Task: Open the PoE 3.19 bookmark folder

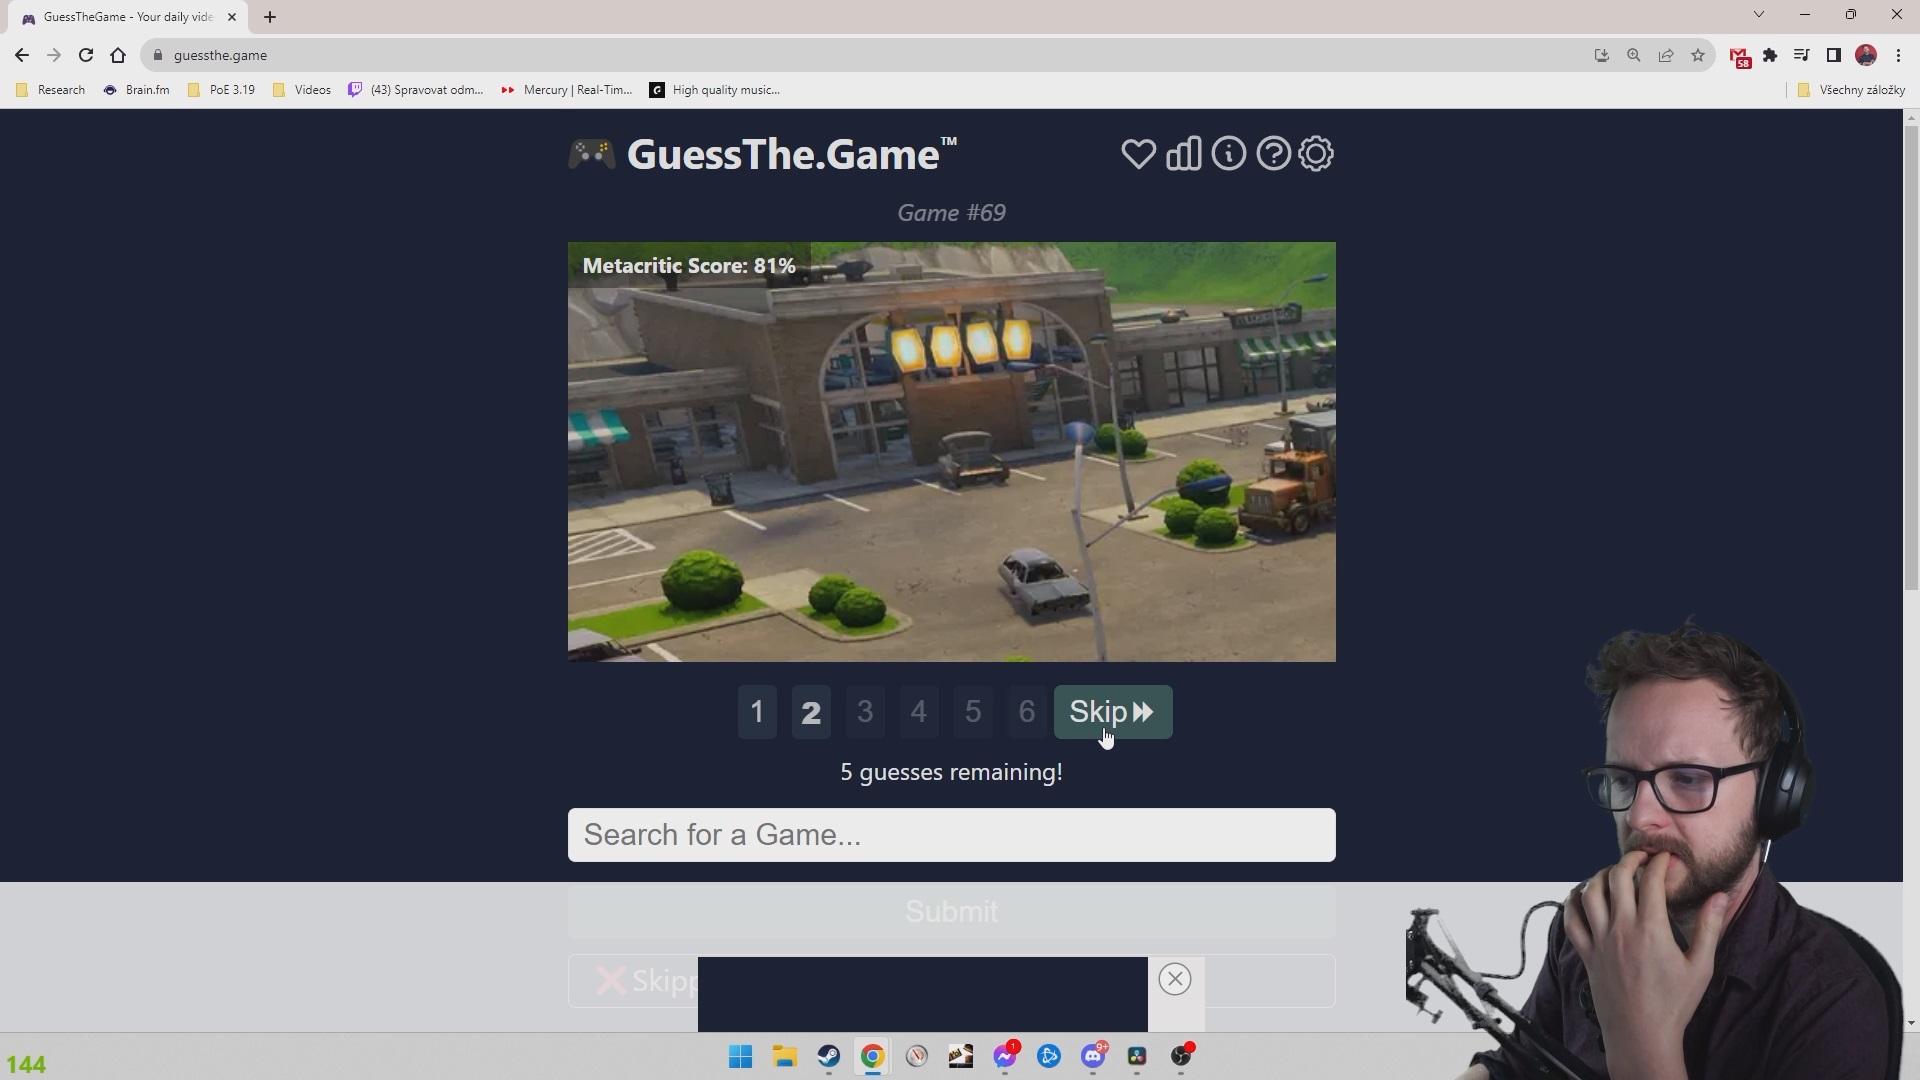Action: [x=222, y=90]
